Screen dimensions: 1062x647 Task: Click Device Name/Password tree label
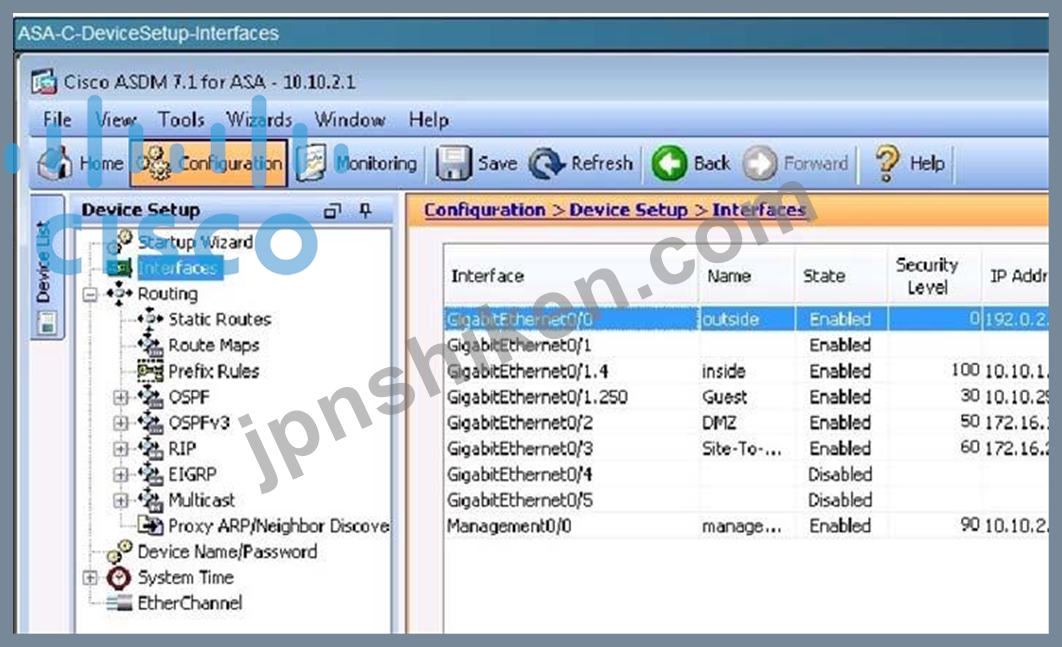click(x=227, y=551)
